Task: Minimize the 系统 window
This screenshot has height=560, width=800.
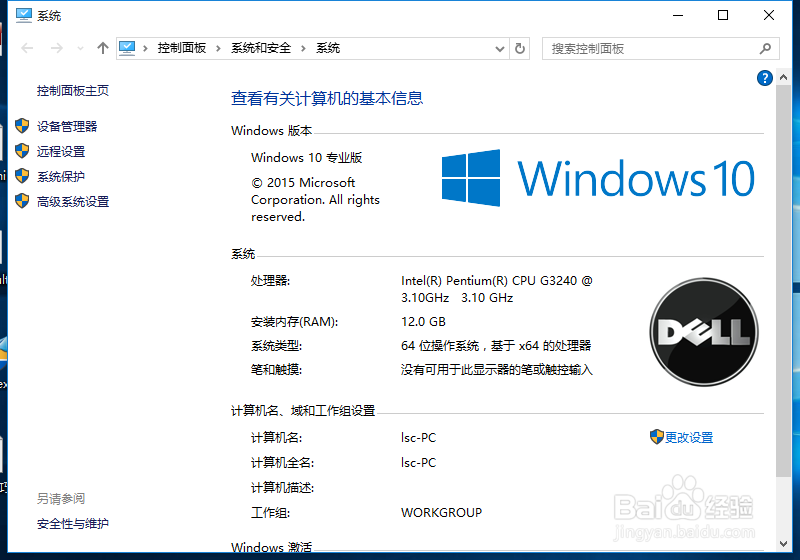Action: [x=678, y=15]
